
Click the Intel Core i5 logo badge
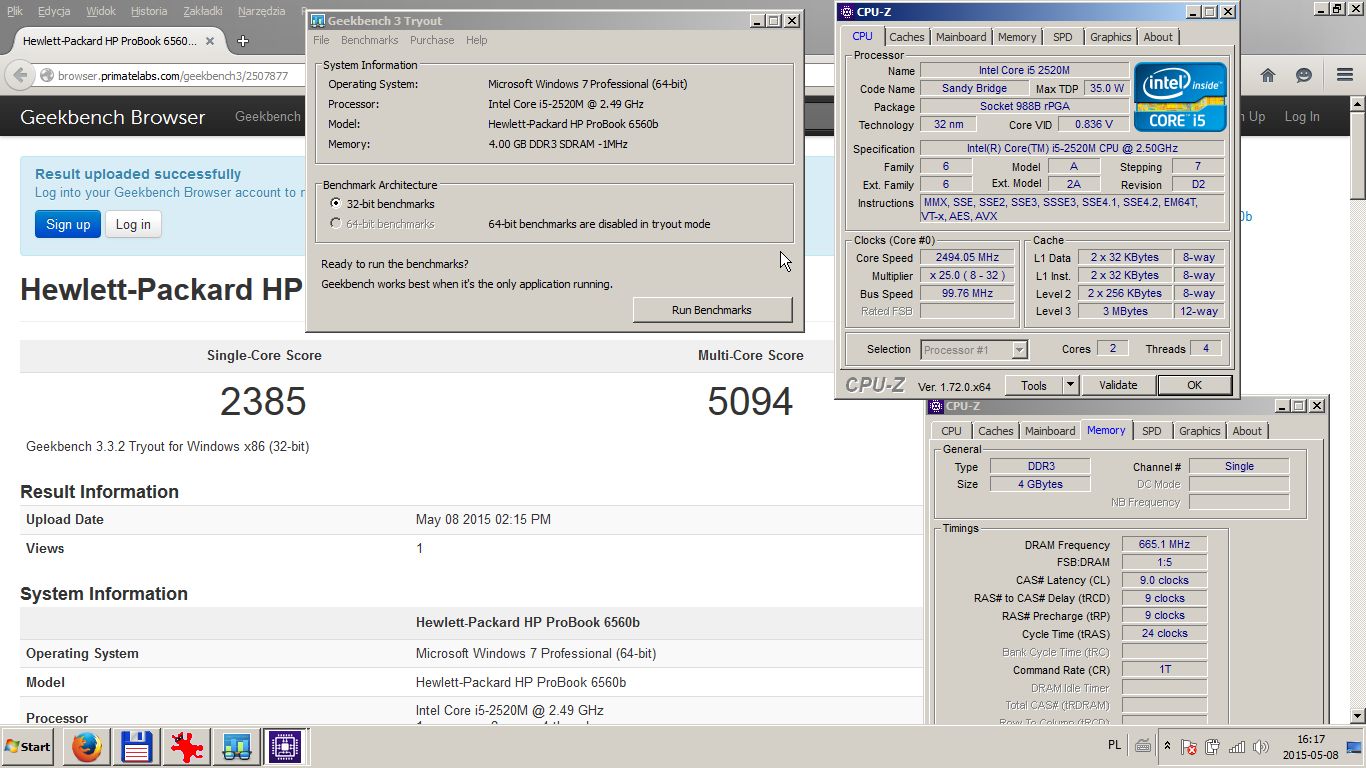tap(1180, 97)
